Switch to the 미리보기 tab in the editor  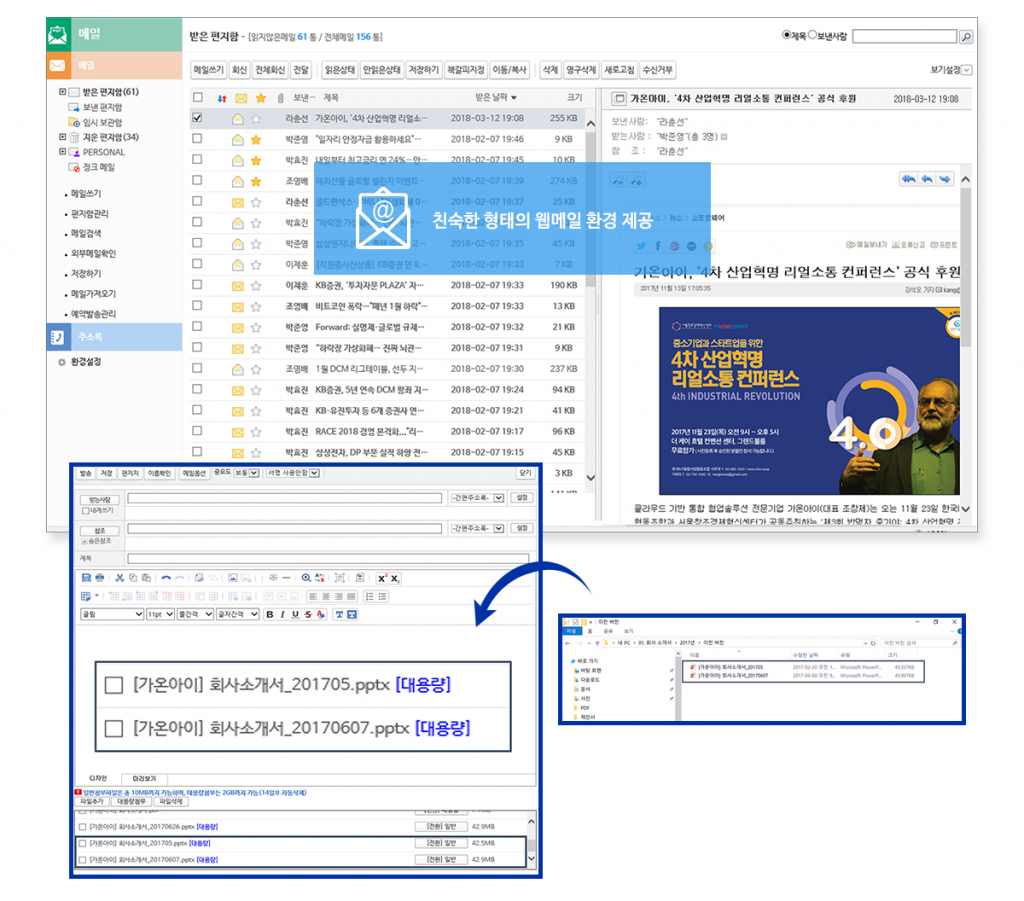144,778
